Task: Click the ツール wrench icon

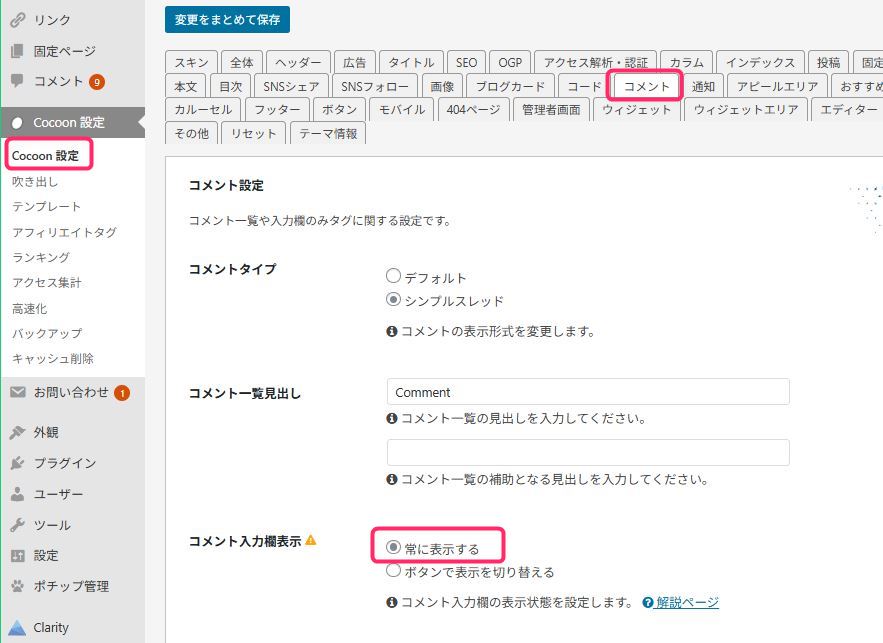Action: click(x=17, y=525)
